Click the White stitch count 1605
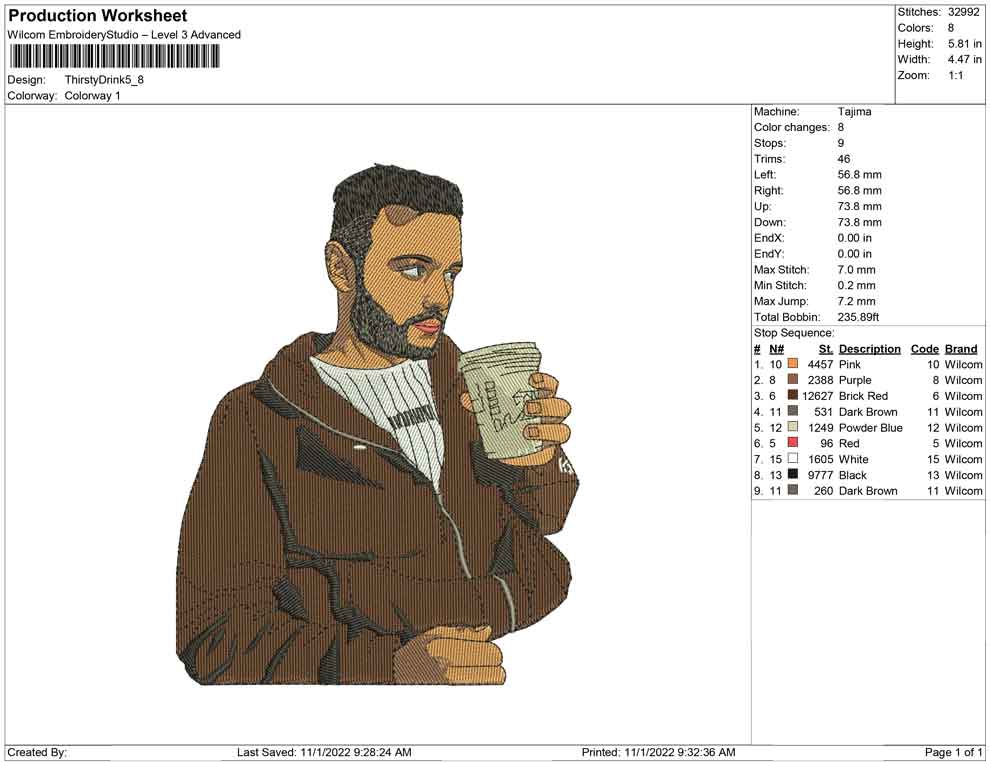The width and height of the screenshot is (990, 762). [x=820, y=459]
